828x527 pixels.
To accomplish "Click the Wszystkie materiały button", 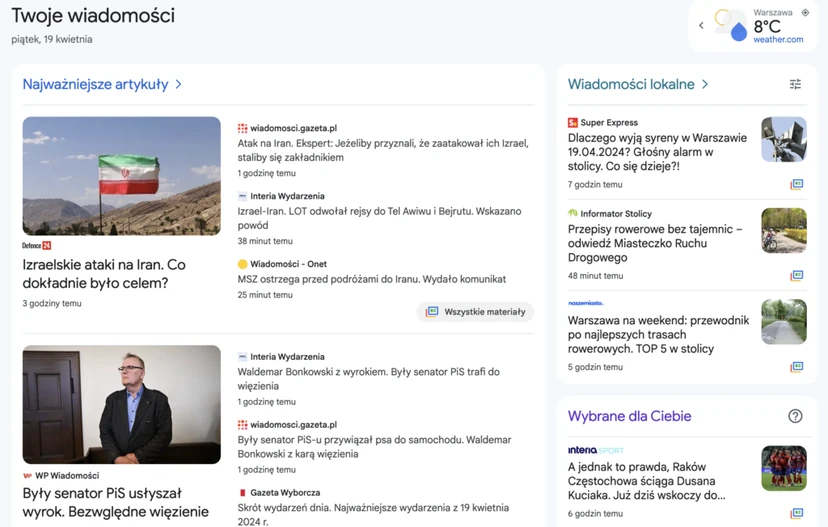I will (x=475, y=312).
